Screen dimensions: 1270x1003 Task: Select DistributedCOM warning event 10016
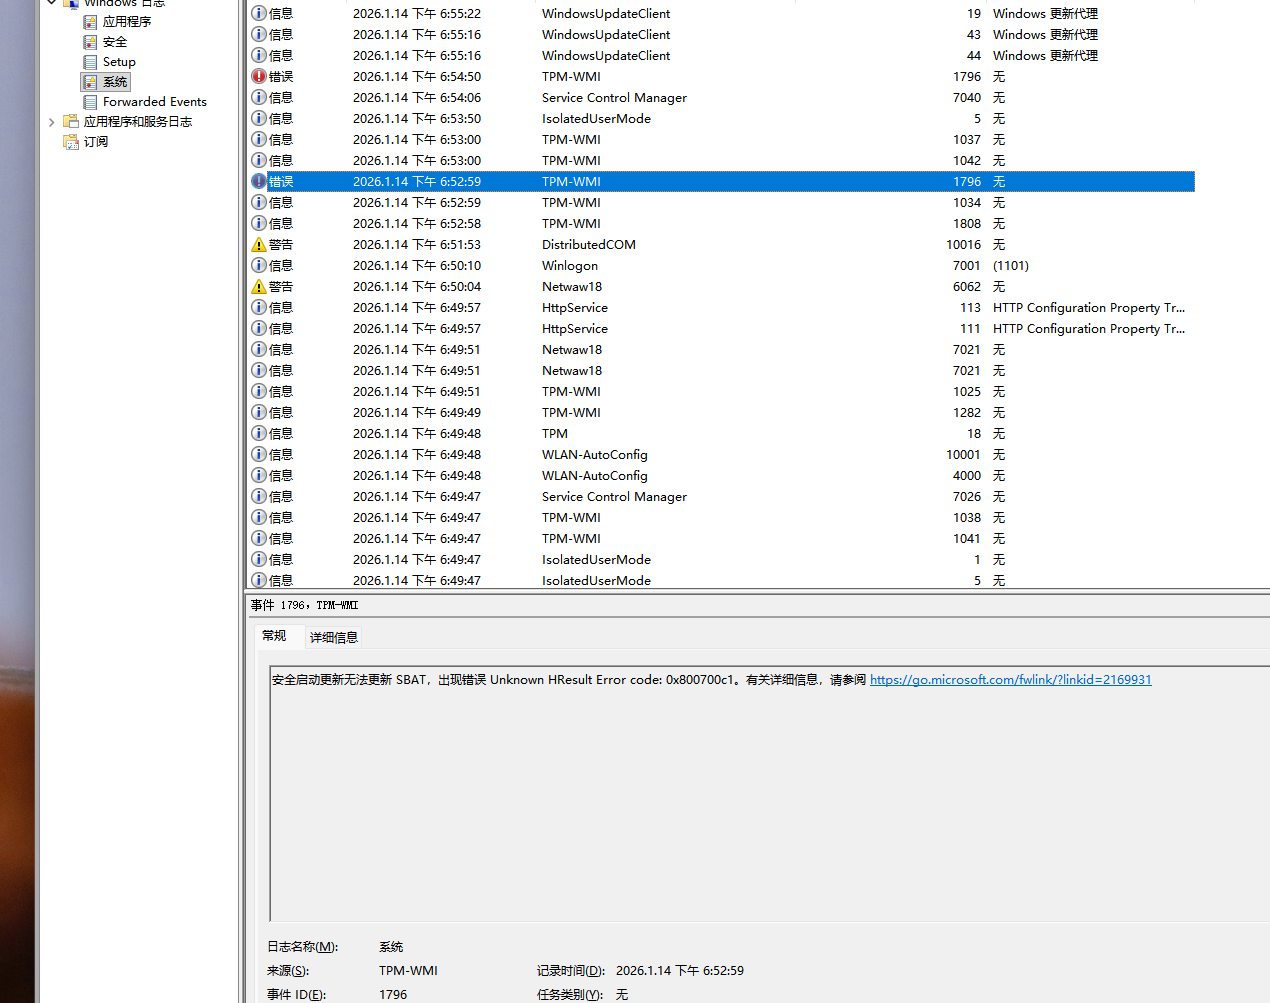721,244
